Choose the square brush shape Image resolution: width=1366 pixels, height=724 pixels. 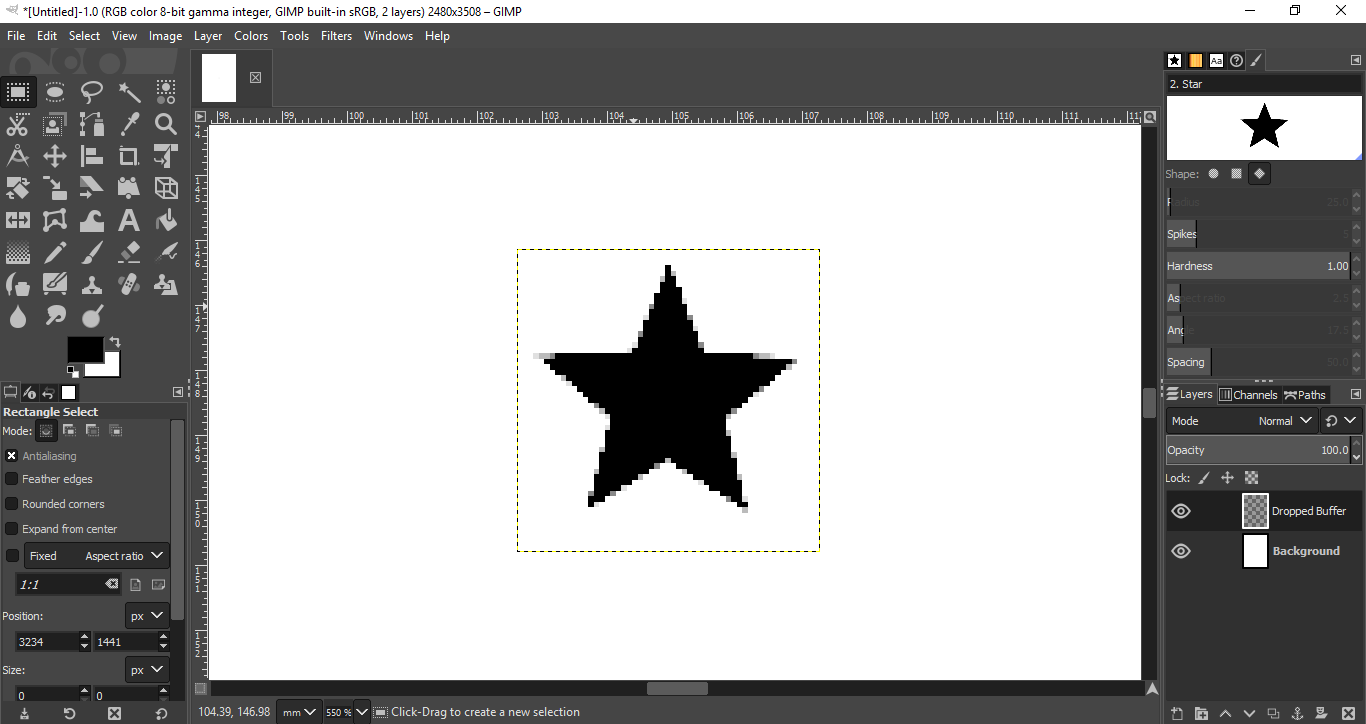coord(1237,173)
